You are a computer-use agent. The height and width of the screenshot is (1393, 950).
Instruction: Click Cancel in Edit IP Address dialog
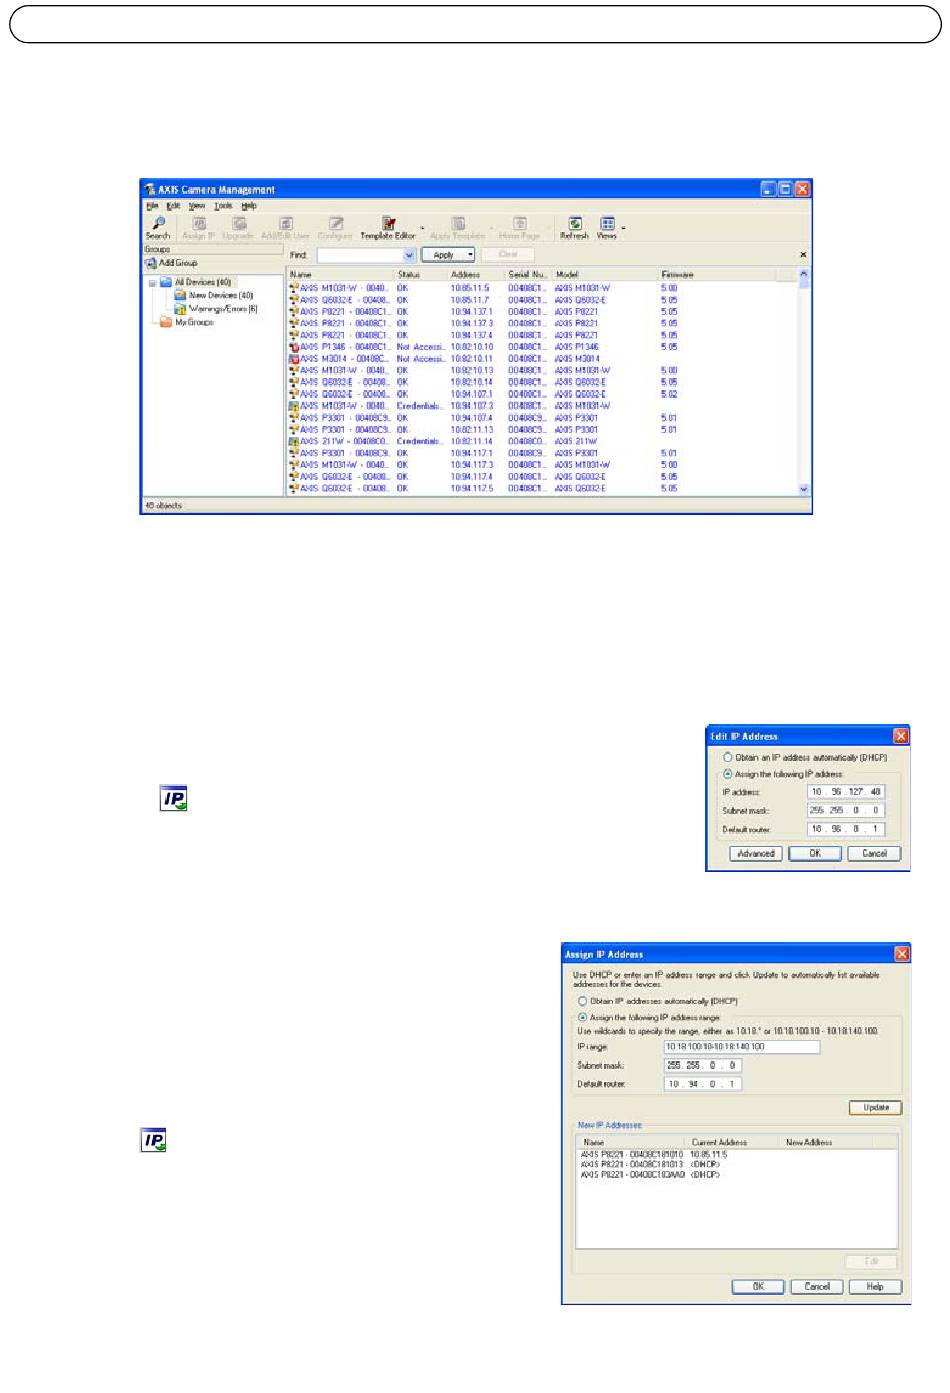tap(875, 854)
